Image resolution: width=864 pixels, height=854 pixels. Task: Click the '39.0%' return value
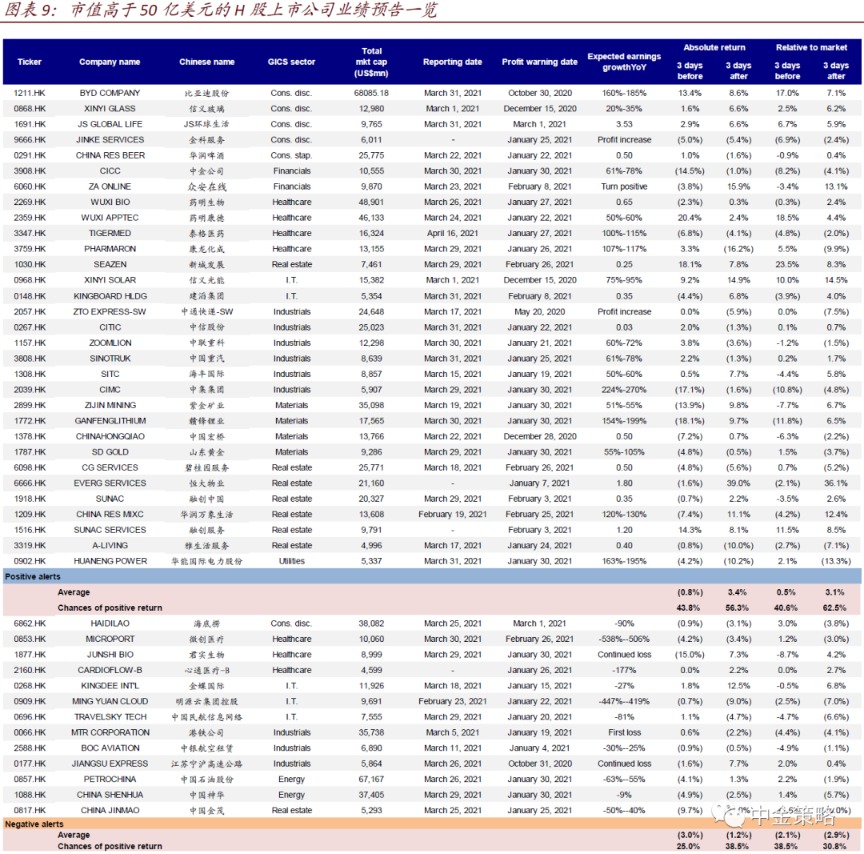click(x=738, y=483)
